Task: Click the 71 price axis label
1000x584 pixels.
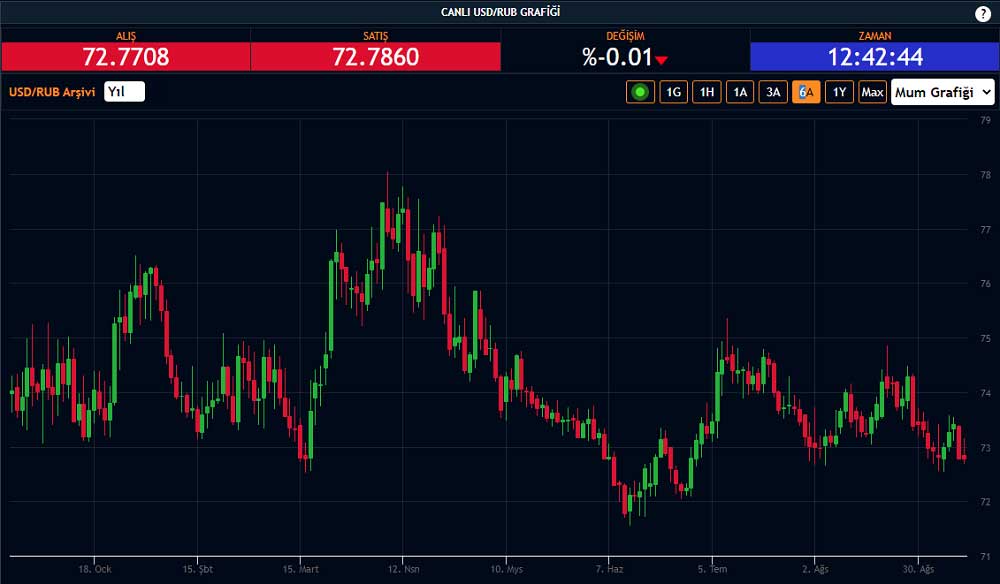Action: (x=985, y=557)
